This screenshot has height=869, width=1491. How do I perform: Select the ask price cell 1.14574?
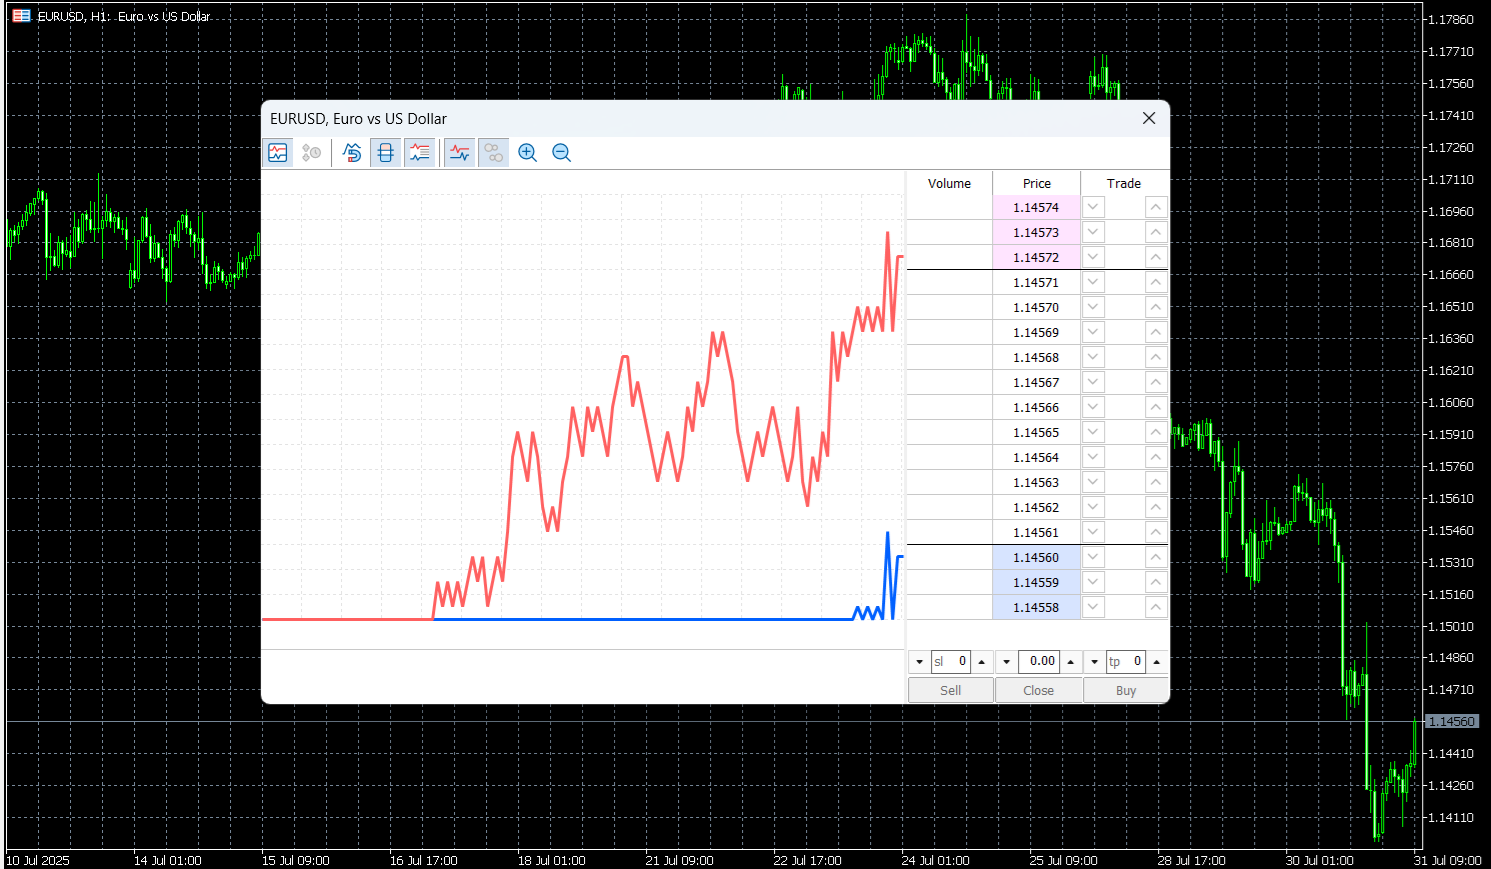click(1036, 207)
